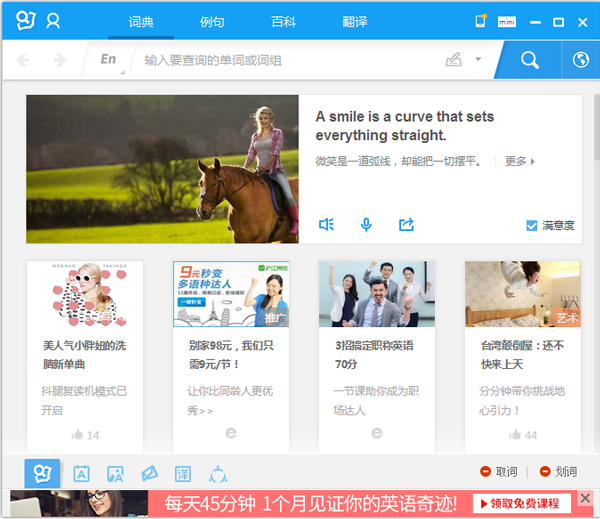Expand dropdown arrow beside handwriting icon

(x=479, y=60)
